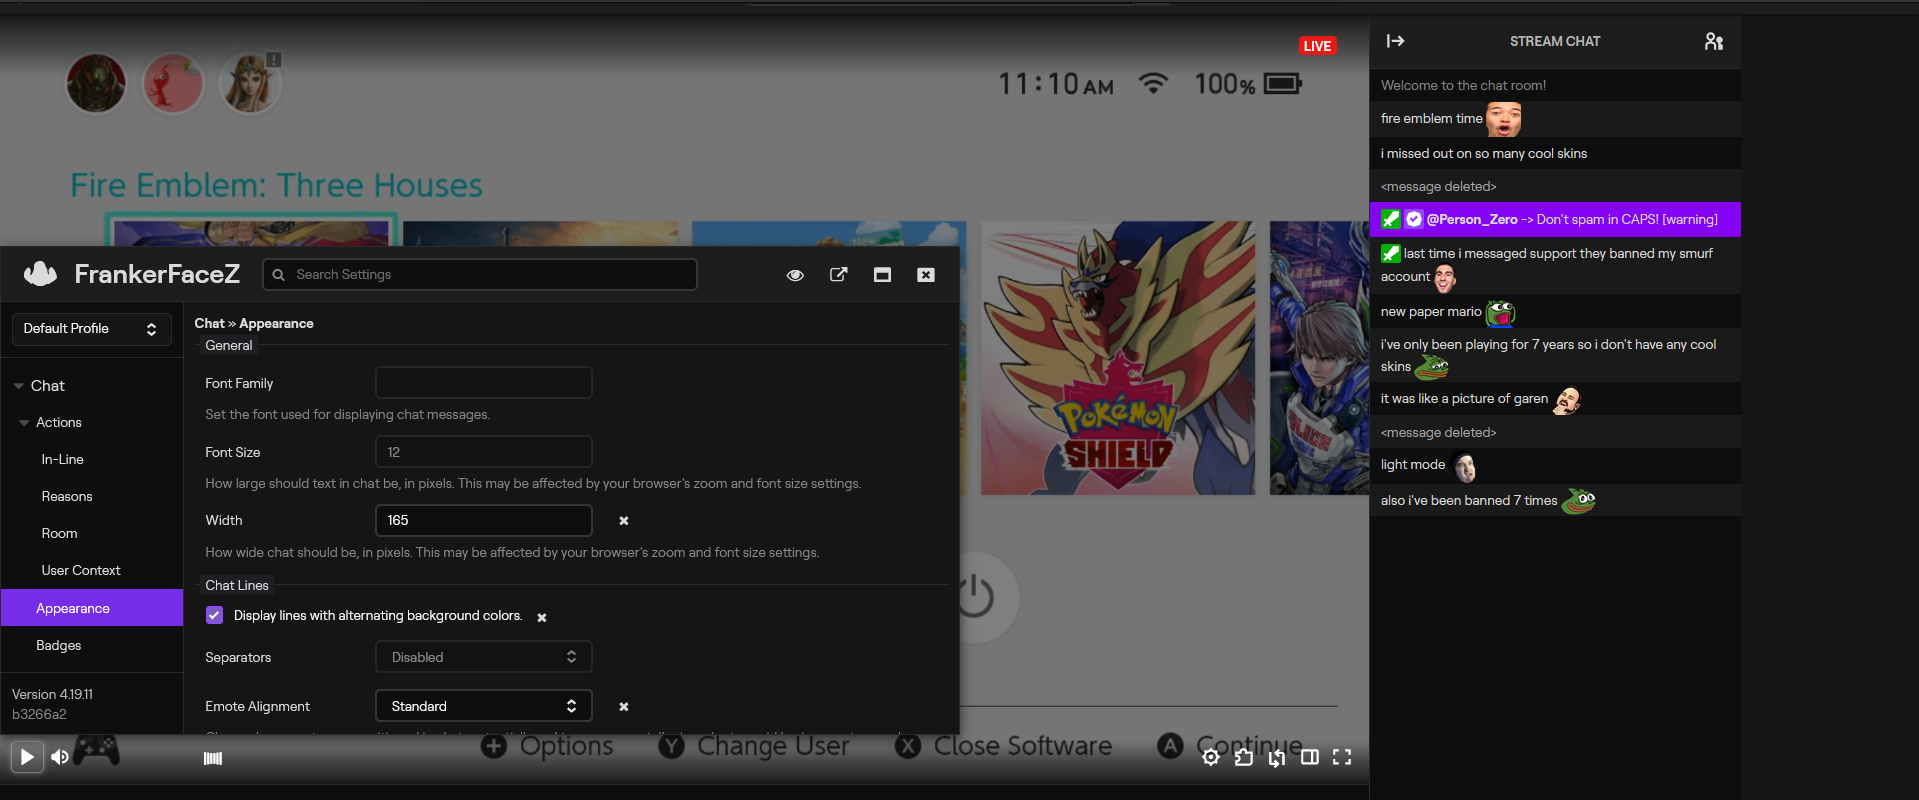
Task: Open the Default Profile dropdown
Action: tap(91, 329)
